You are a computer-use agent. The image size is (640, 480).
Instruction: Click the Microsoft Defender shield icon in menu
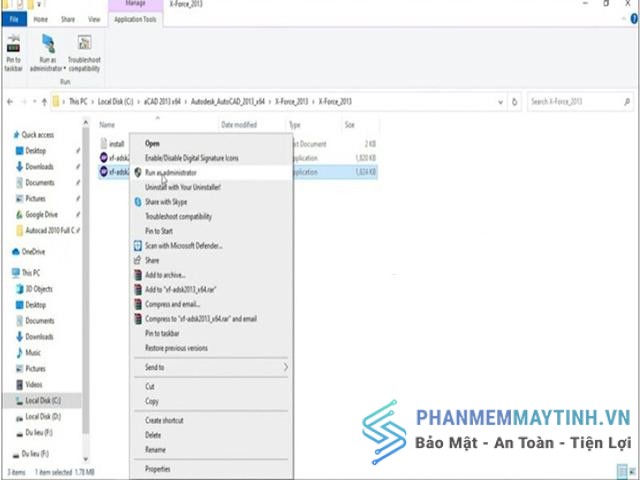click(x=138, y=246)
